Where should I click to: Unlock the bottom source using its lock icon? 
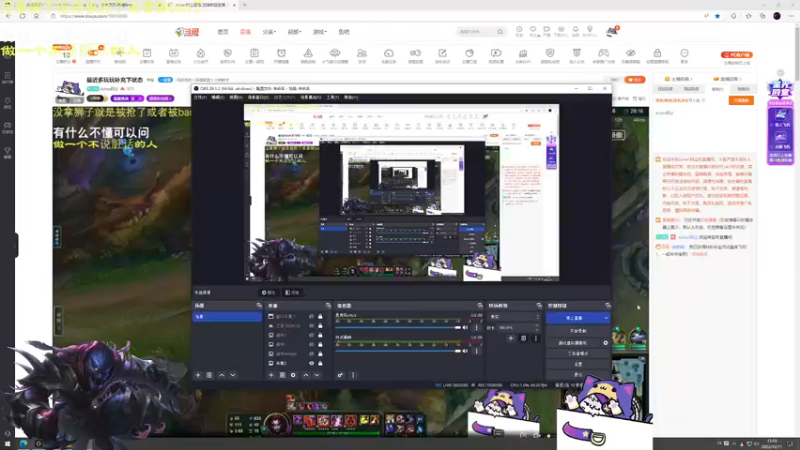[320, 363]
